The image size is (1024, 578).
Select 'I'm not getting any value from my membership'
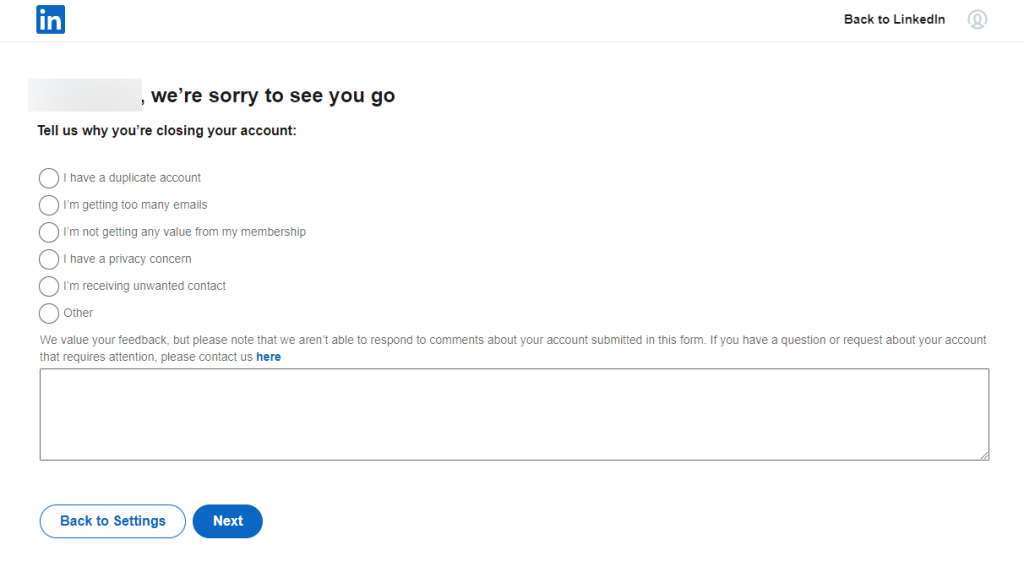(x=48, y=232)
